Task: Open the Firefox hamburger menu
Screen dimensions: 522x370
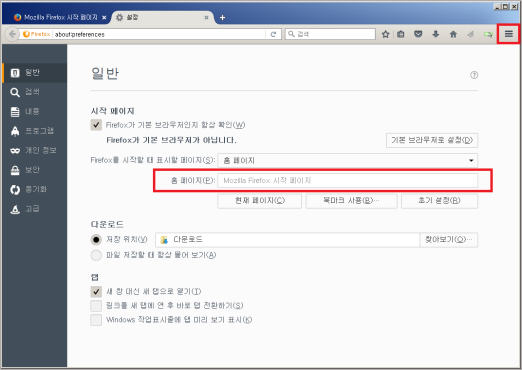Action: click(x=508, y=34)
